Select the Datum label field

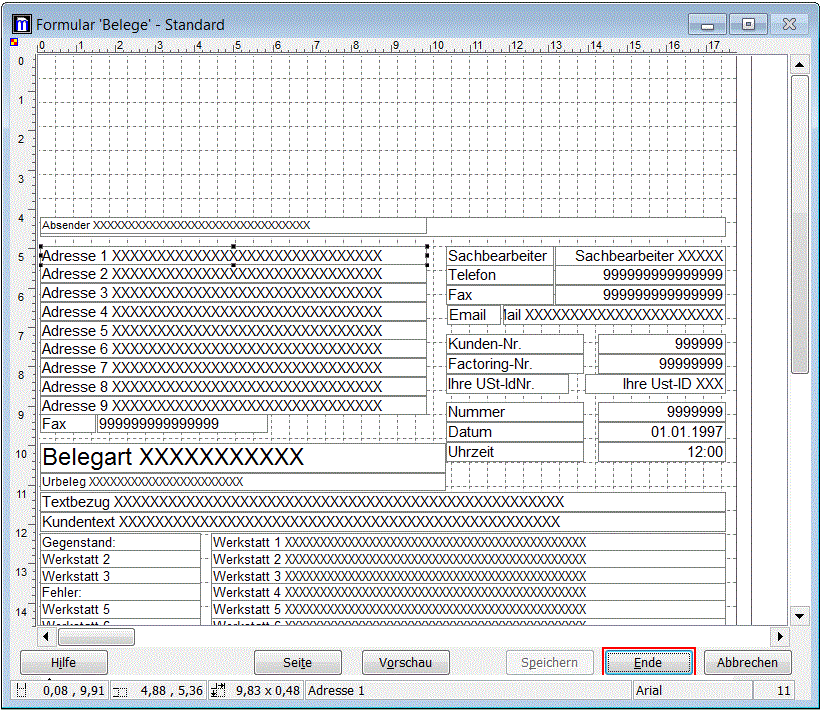pos(515,432)
